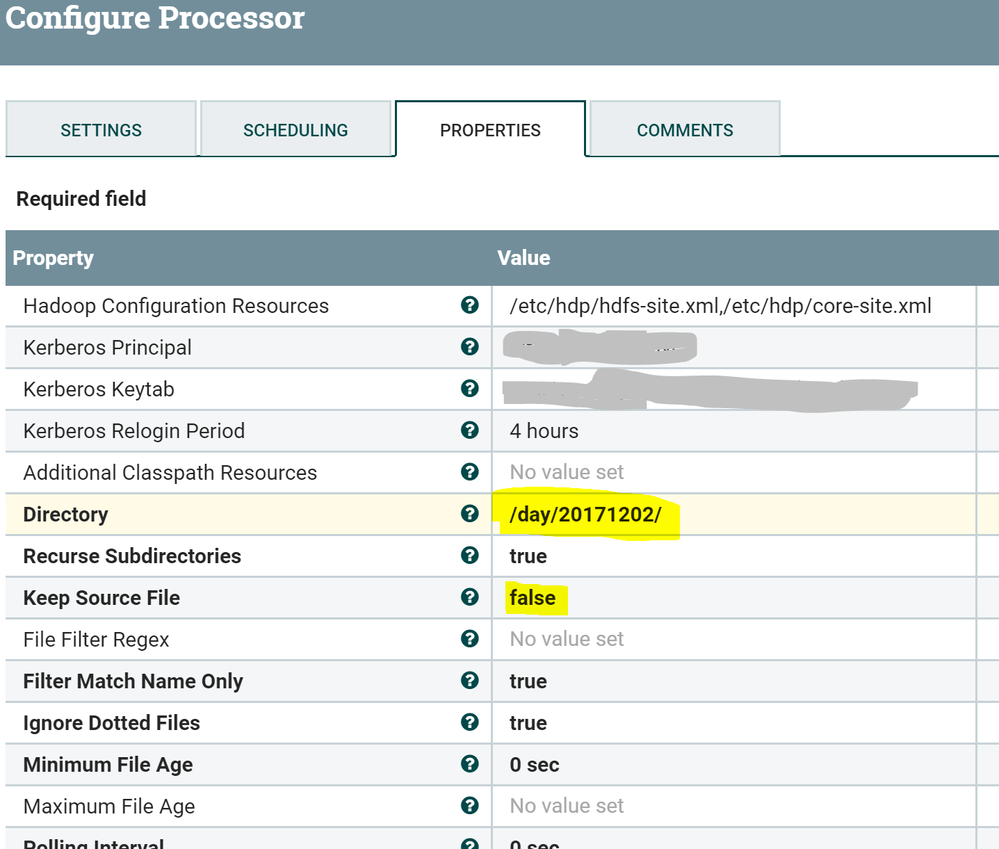The image size is (999, 849).
Task: Click help icon for Additional Classpath Resources
Action: pyautogui.click(x=469, y=472)
